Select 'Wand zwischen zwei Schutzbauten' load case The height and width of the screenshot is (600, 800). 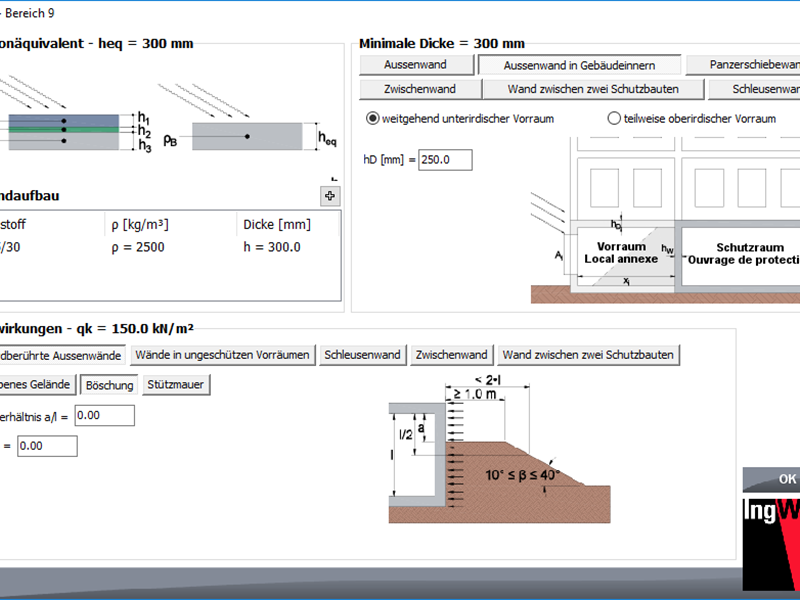click(588, 355)
